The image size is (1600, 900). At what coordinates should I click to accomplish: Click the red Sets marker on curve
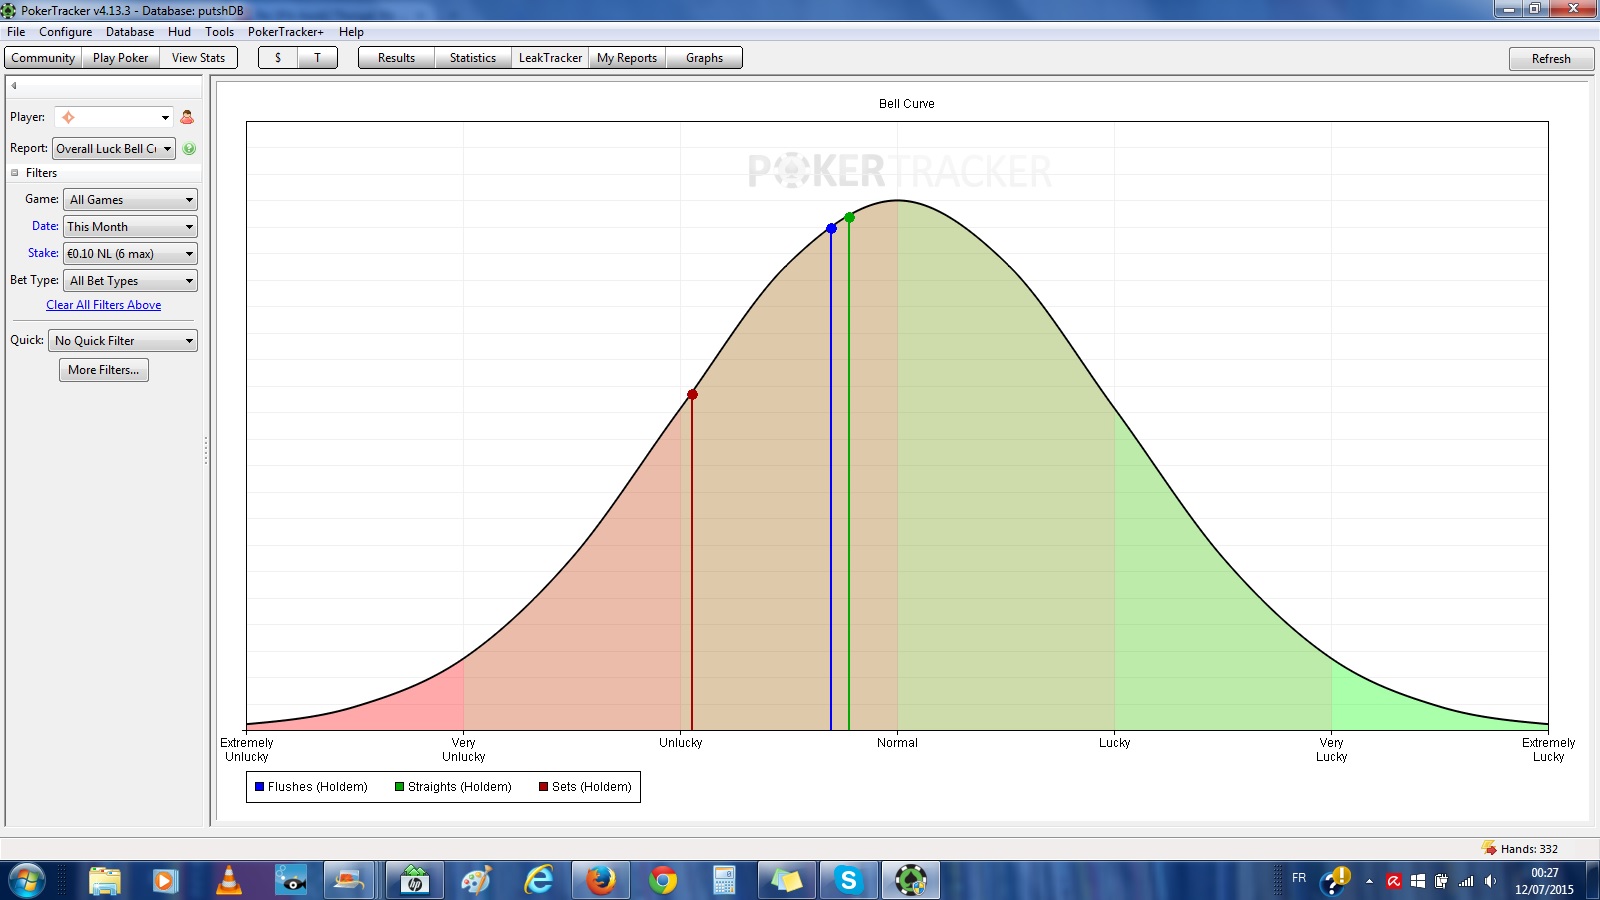[692, 394]
